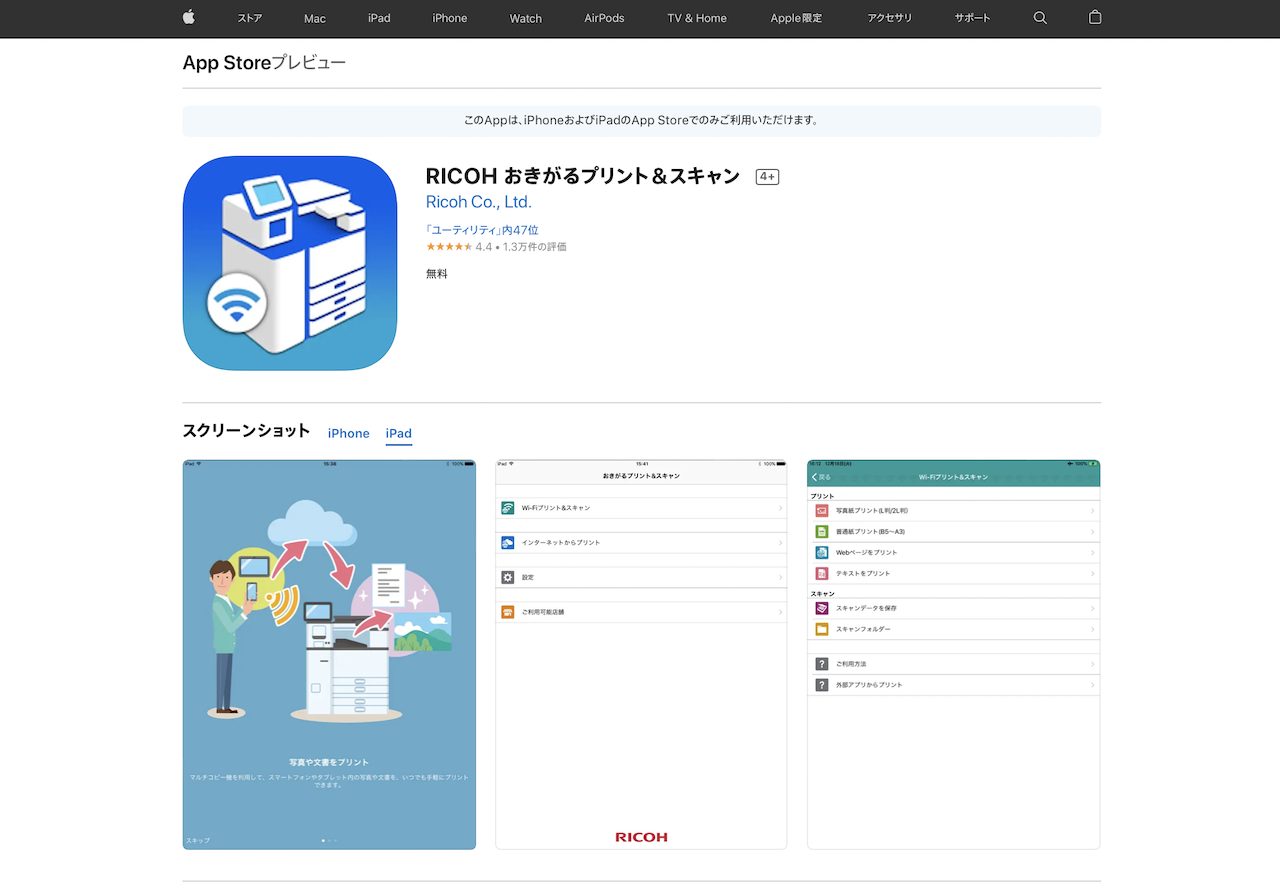Open the third screenshot Wi-Fiプリント&スキャン
Image resolution: width=1280 pixels, height=893 pixels.
coord(954,655)
